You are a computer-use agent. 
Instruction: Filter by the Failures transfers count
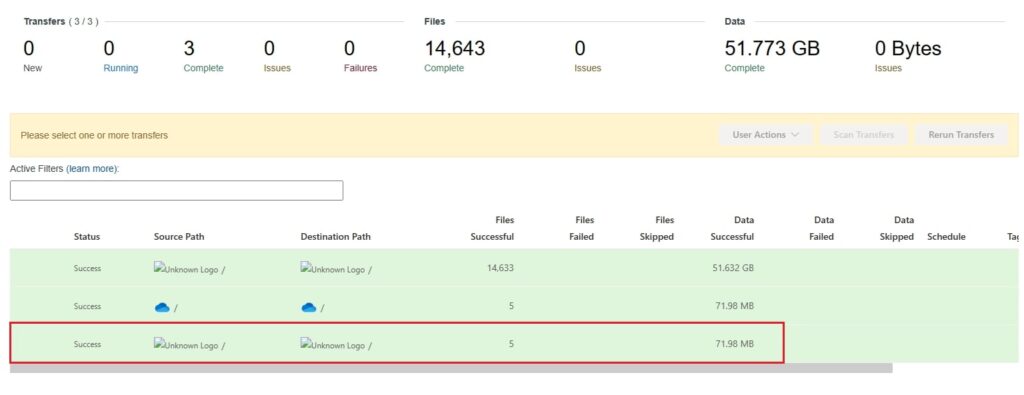pos(360,56)
